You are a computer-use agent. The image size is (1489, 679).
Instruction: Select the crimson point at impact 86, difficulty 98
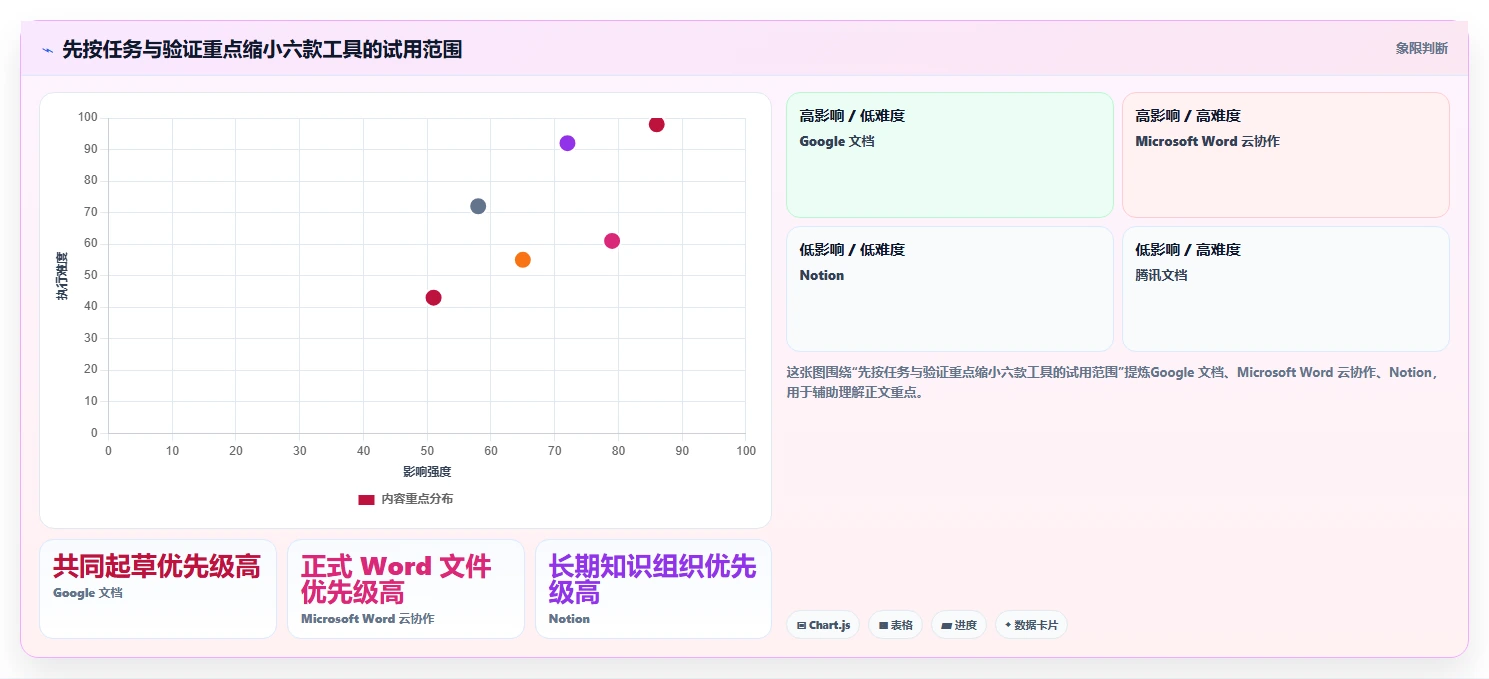coord(656,124)
